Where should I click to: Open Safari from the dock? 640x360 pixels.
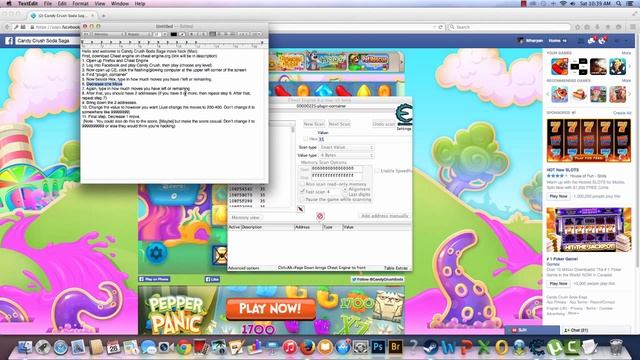point(60,347)
